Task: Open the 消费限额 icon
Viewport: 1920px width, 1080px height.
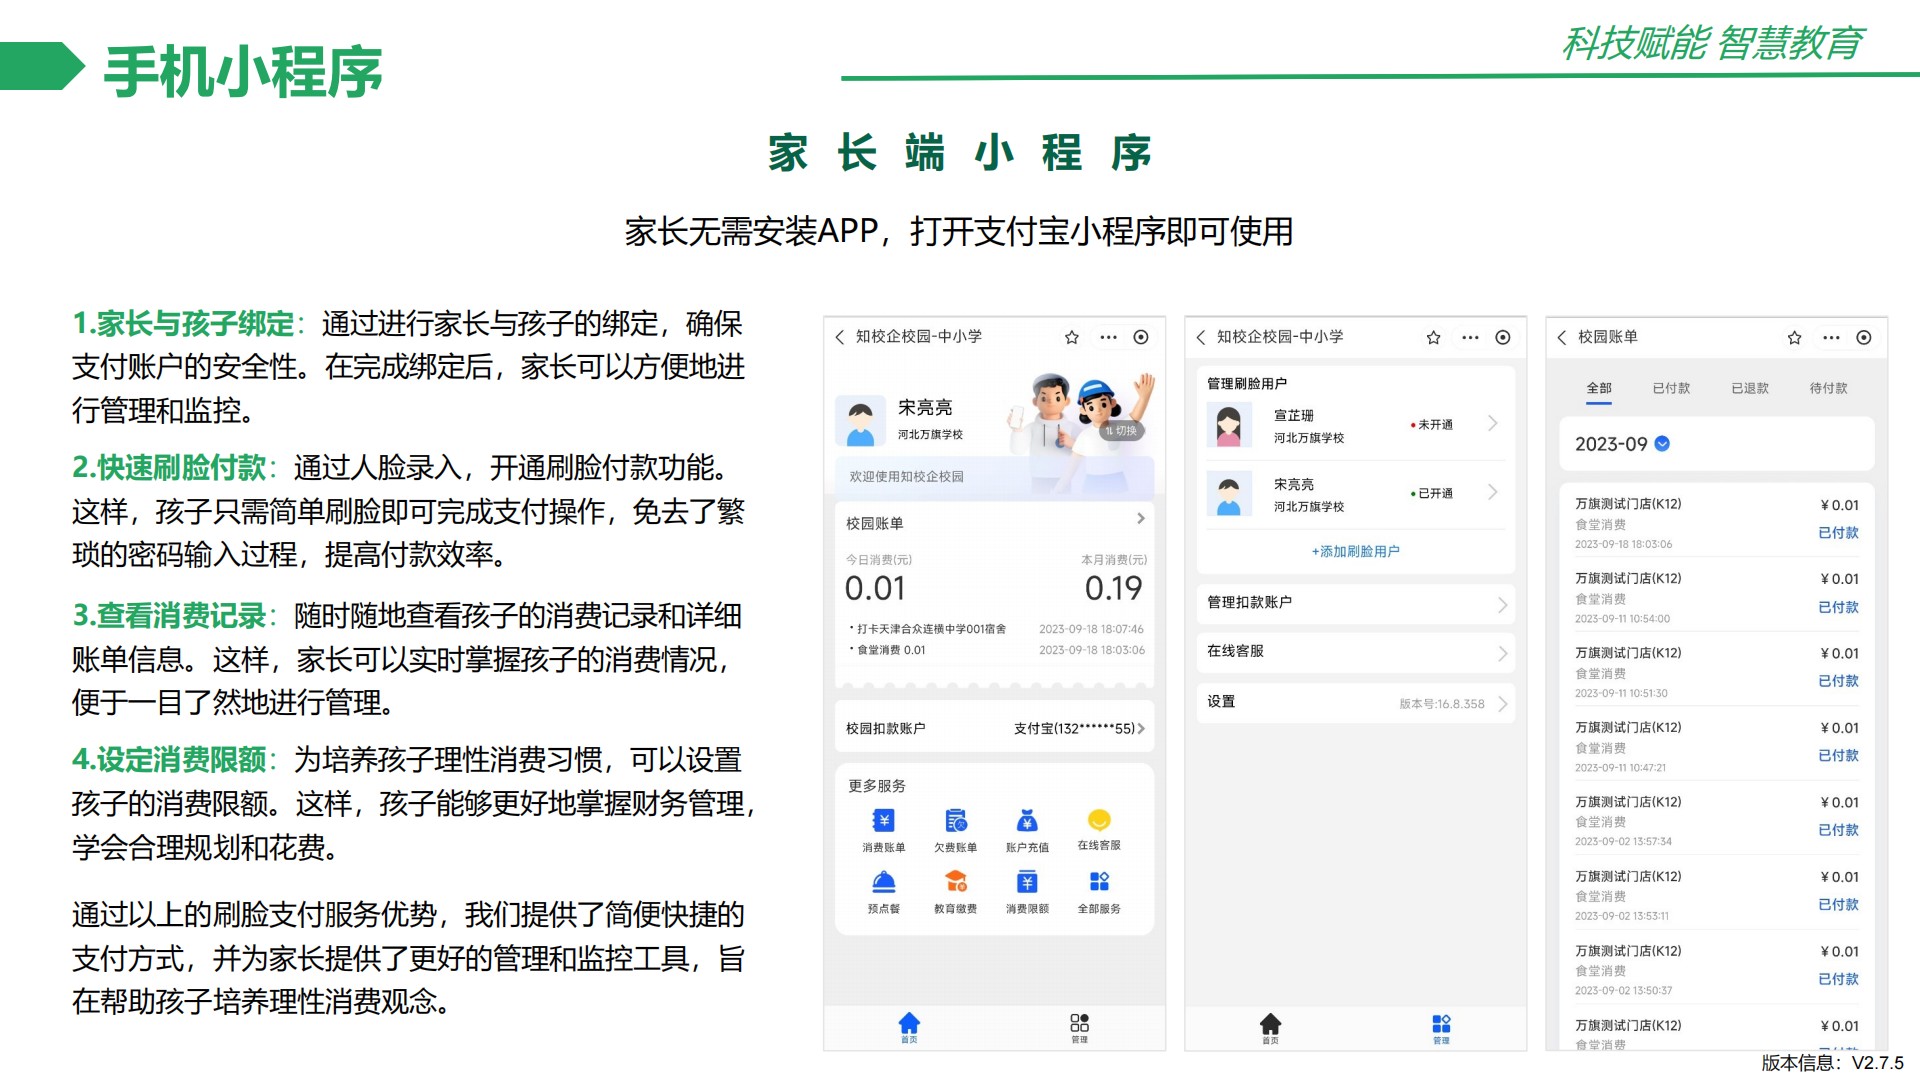Action: [x=1027, y=883]
